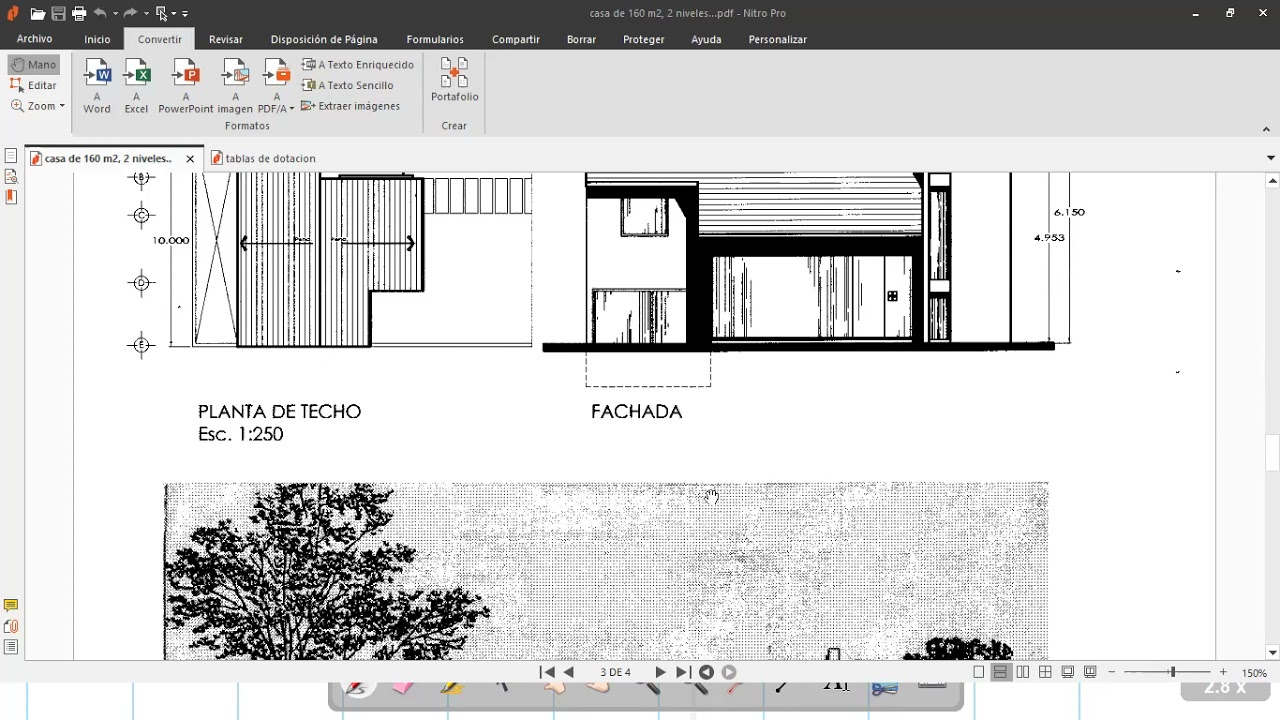Click A Texto Sencillo button

[348, 86]
